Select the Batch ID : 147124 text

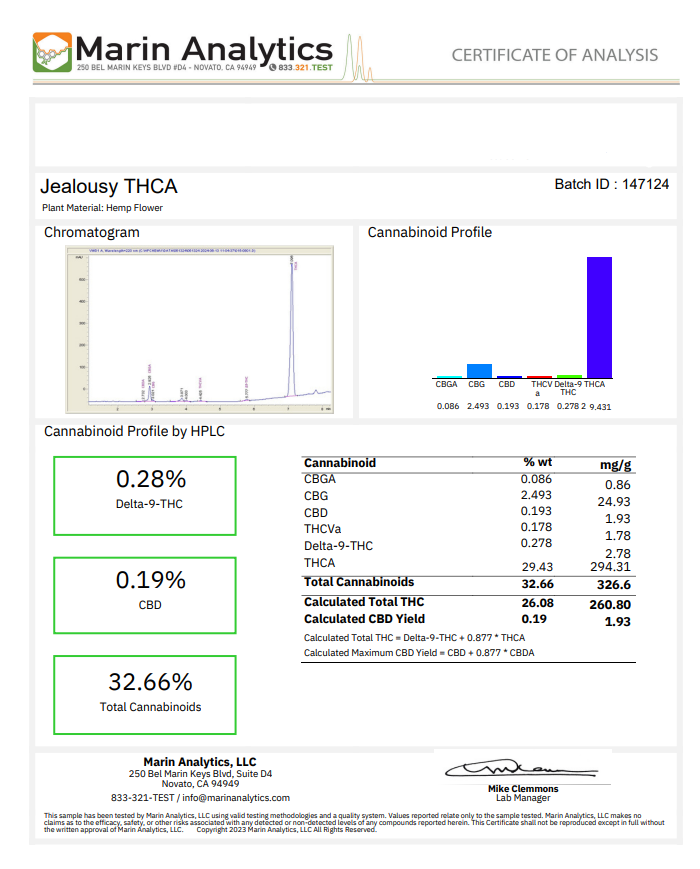click(x=612, y=184)
